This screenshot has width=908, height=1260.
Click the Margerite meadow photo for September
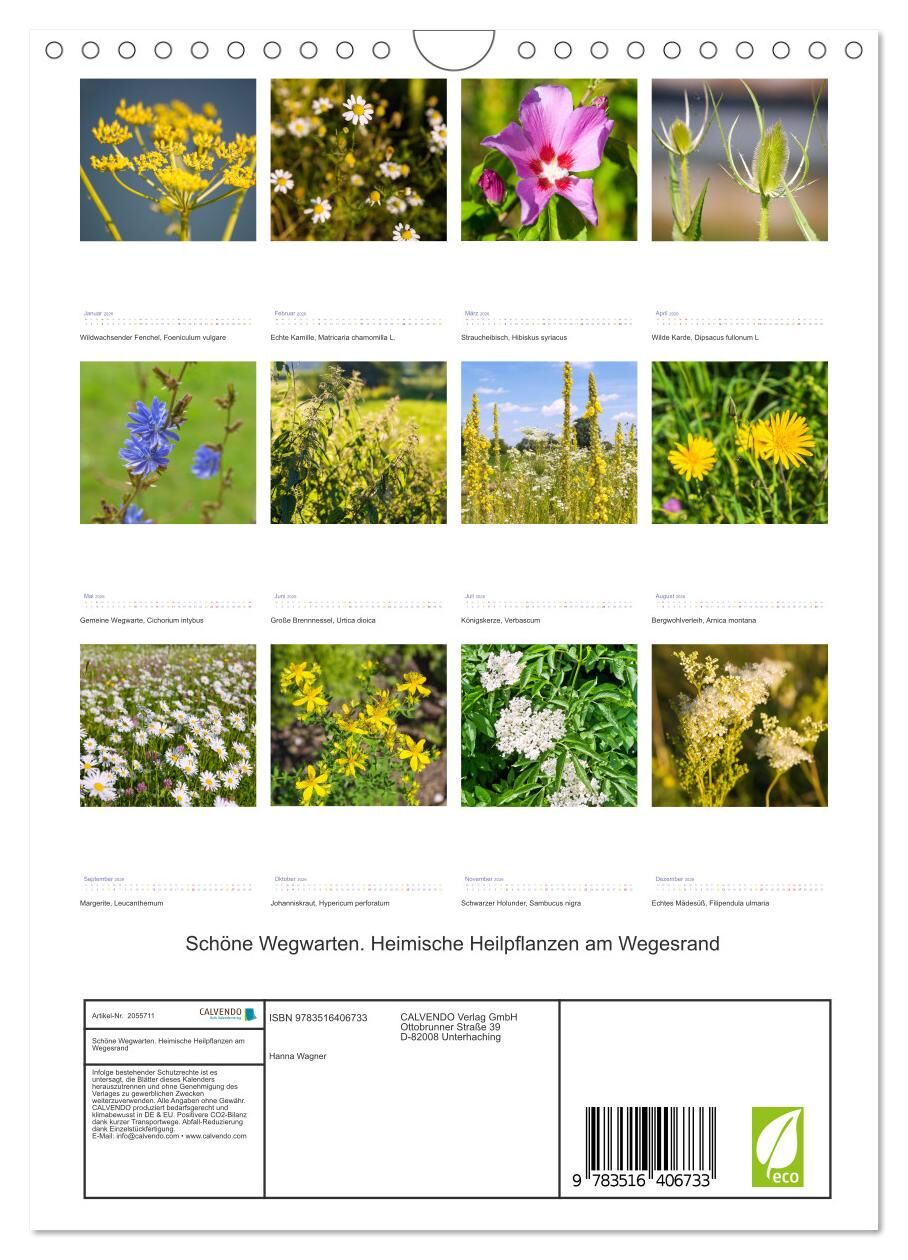pyautogui.click(x=168, y=725)
